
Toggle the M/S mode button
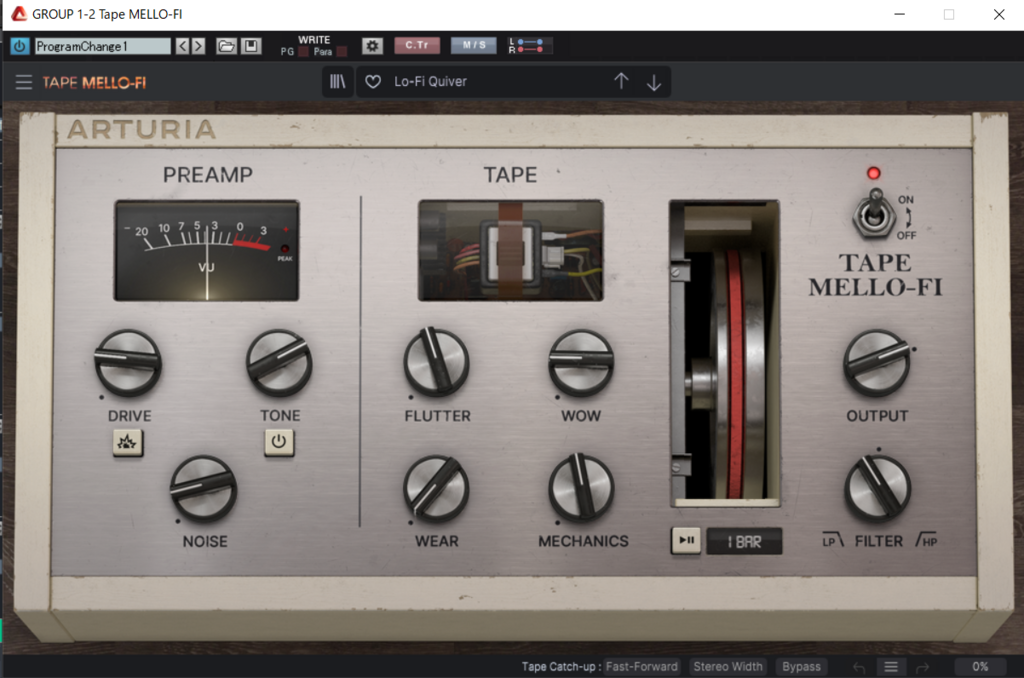coord(474,45)
